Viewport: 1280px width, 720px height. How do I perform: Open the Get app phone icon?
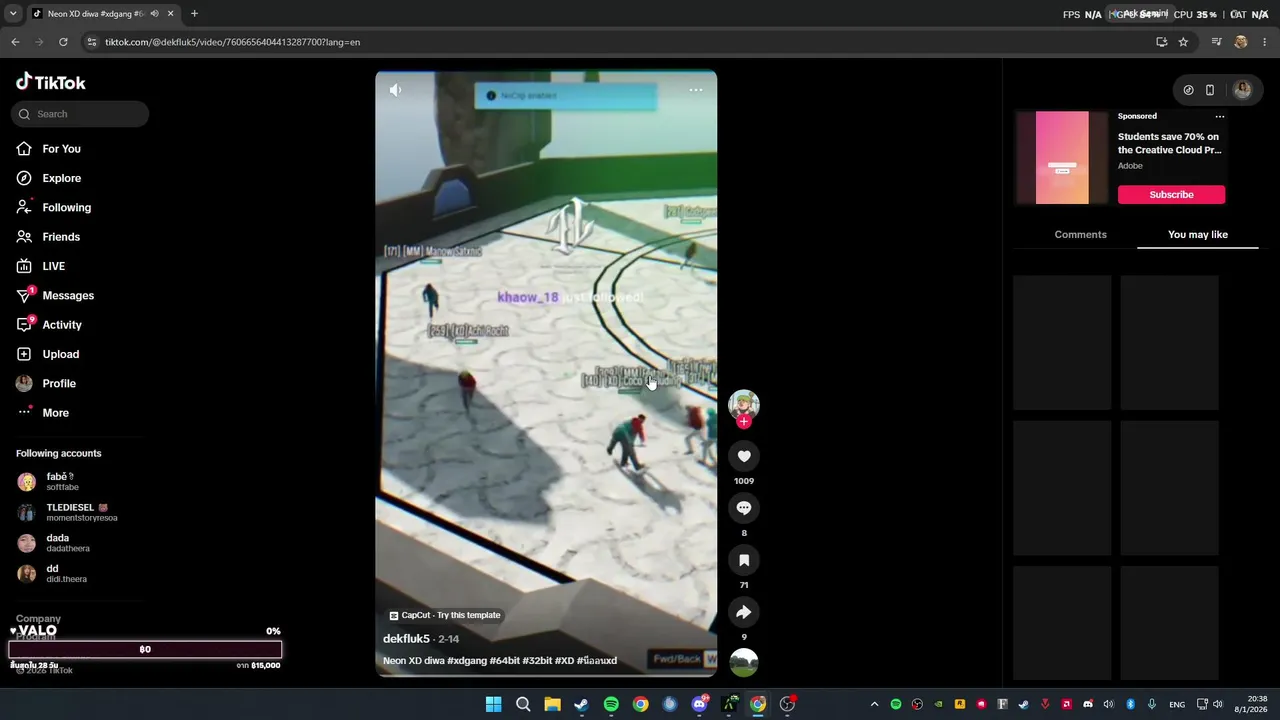tap(1210, 90)
